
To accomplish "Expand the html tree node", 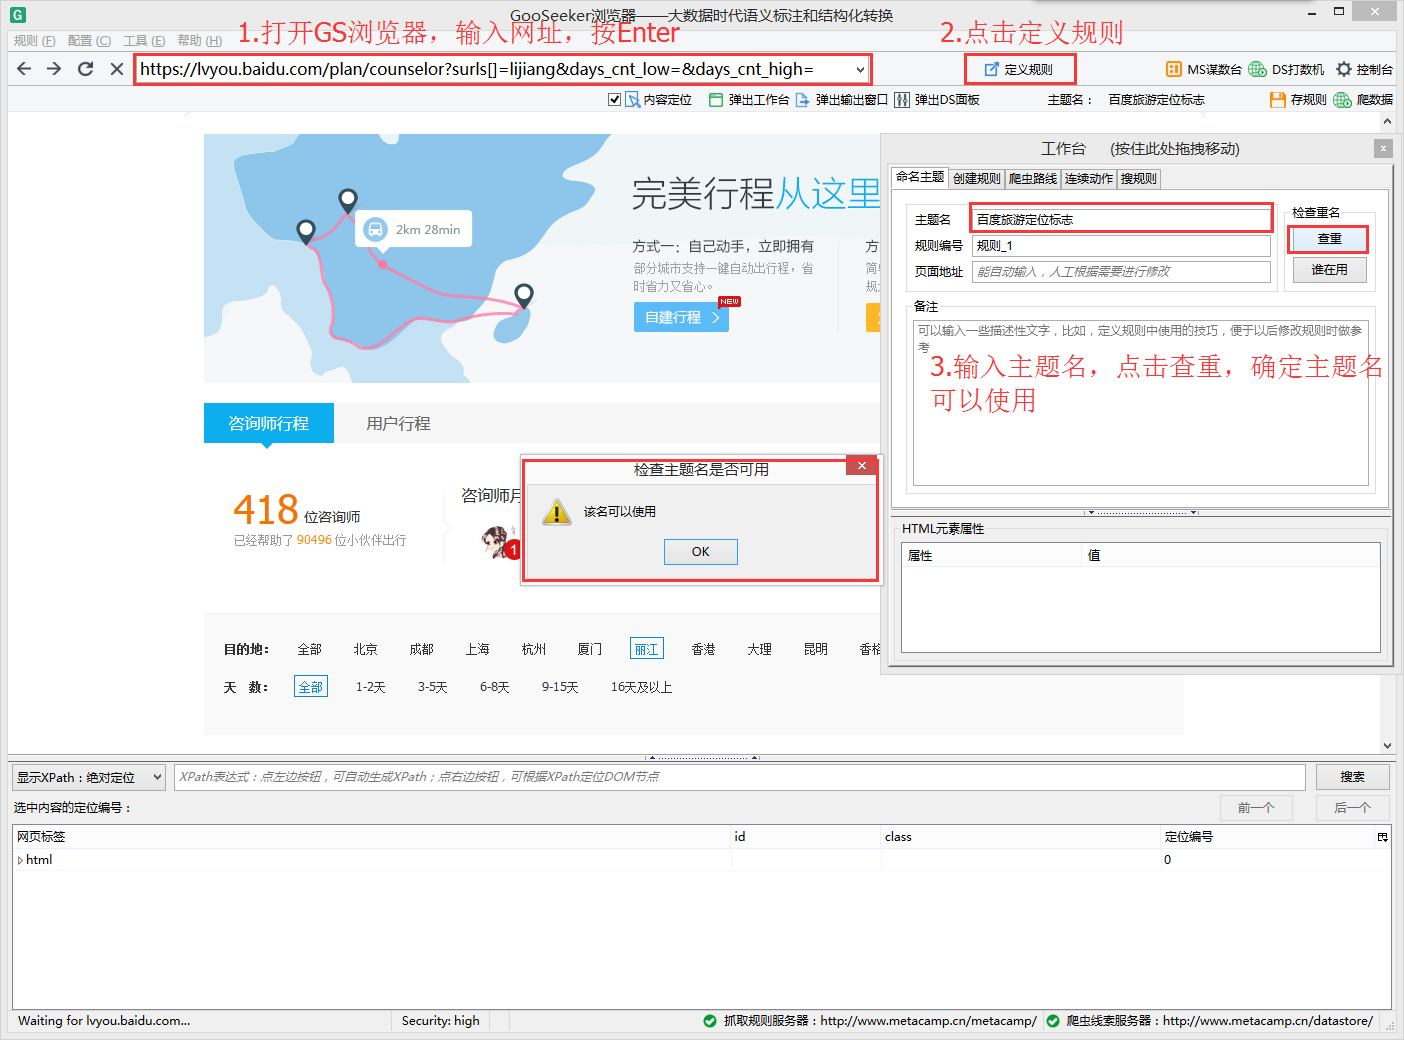I will [20, 860].
